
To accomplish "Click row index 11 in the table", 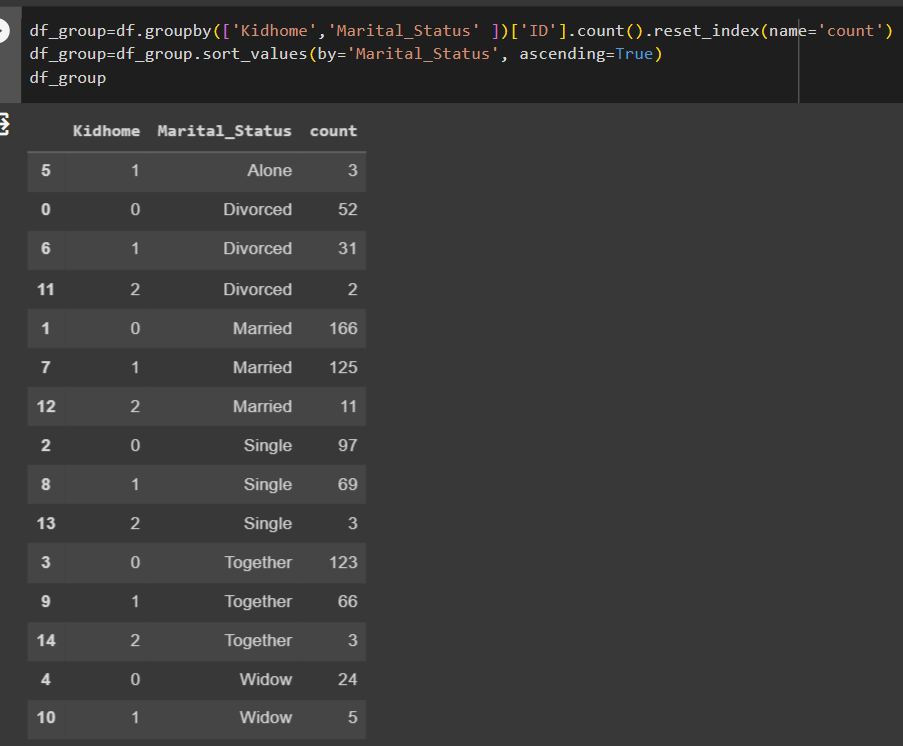I will 45,289.
